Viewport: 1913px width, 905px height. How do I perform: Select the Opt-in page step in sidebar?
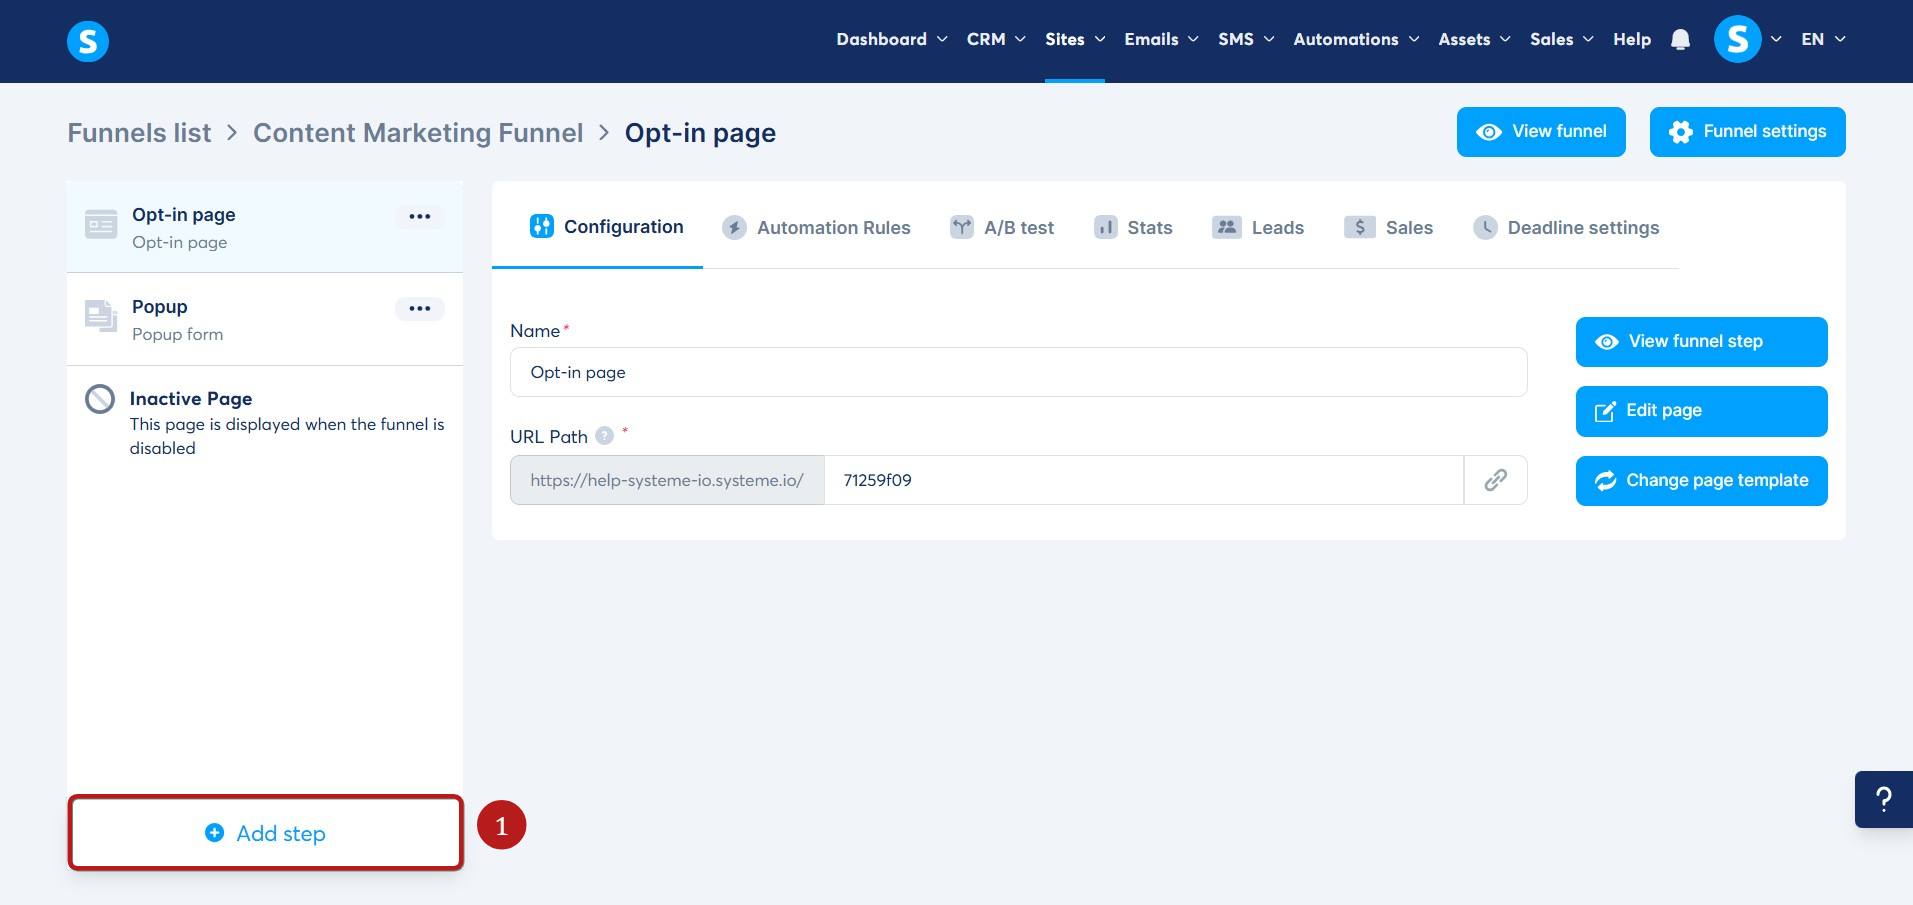(x=265, y=227)
